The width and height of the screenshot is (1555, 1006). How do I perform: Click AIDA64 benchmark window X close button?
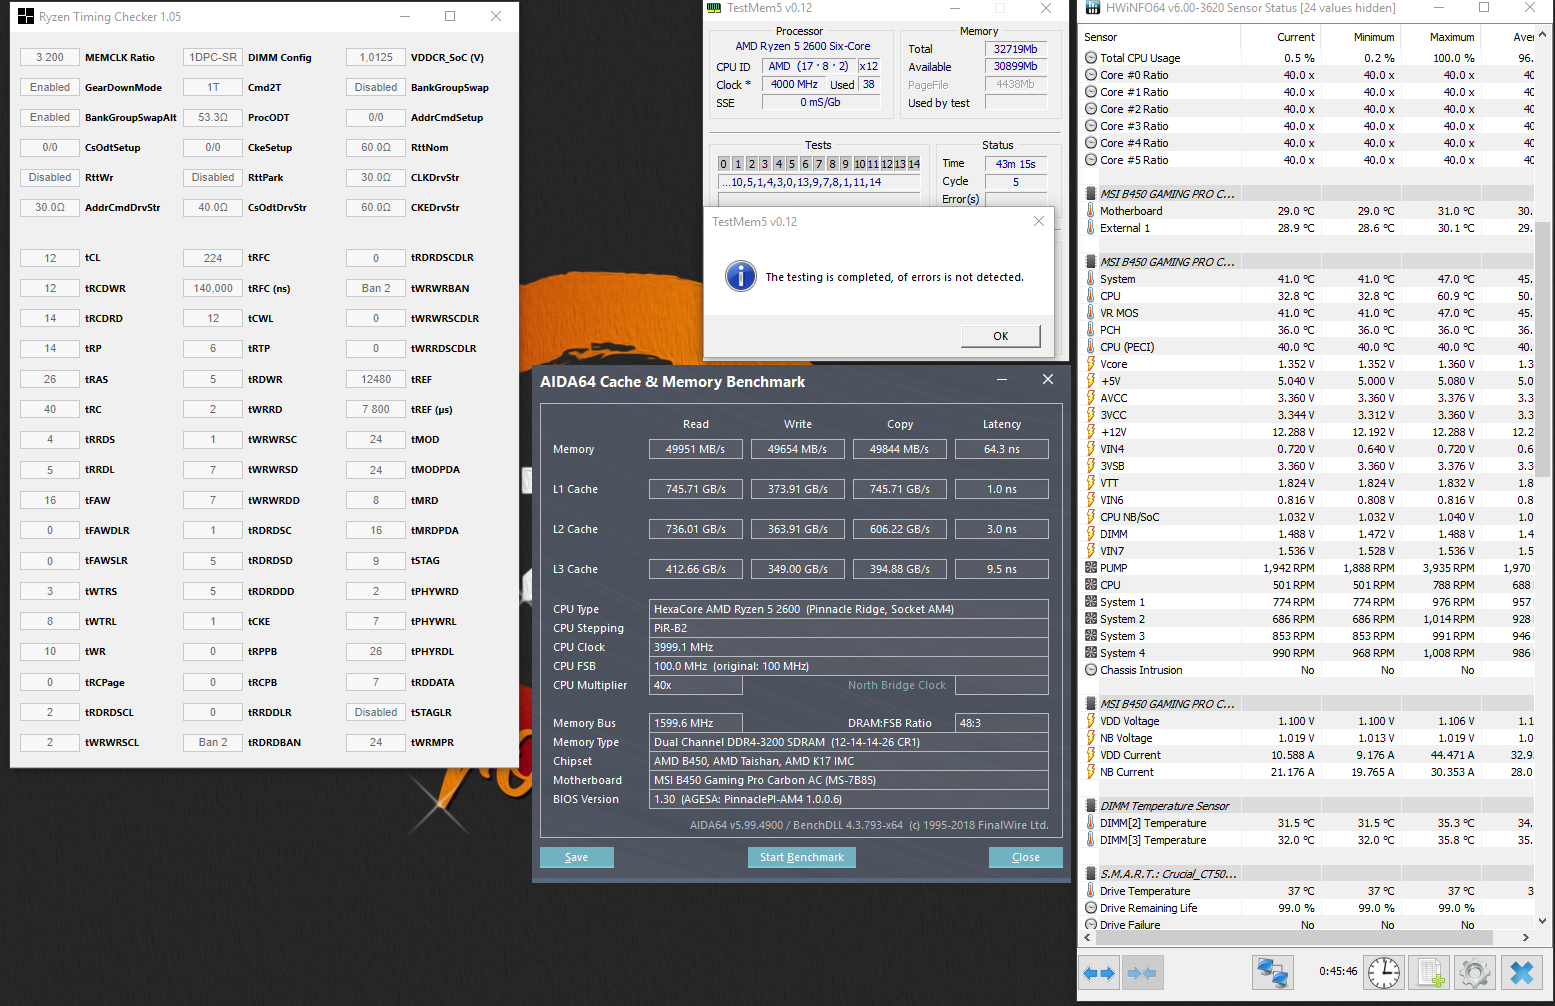pyautogui.click(x=1047, y=379)
